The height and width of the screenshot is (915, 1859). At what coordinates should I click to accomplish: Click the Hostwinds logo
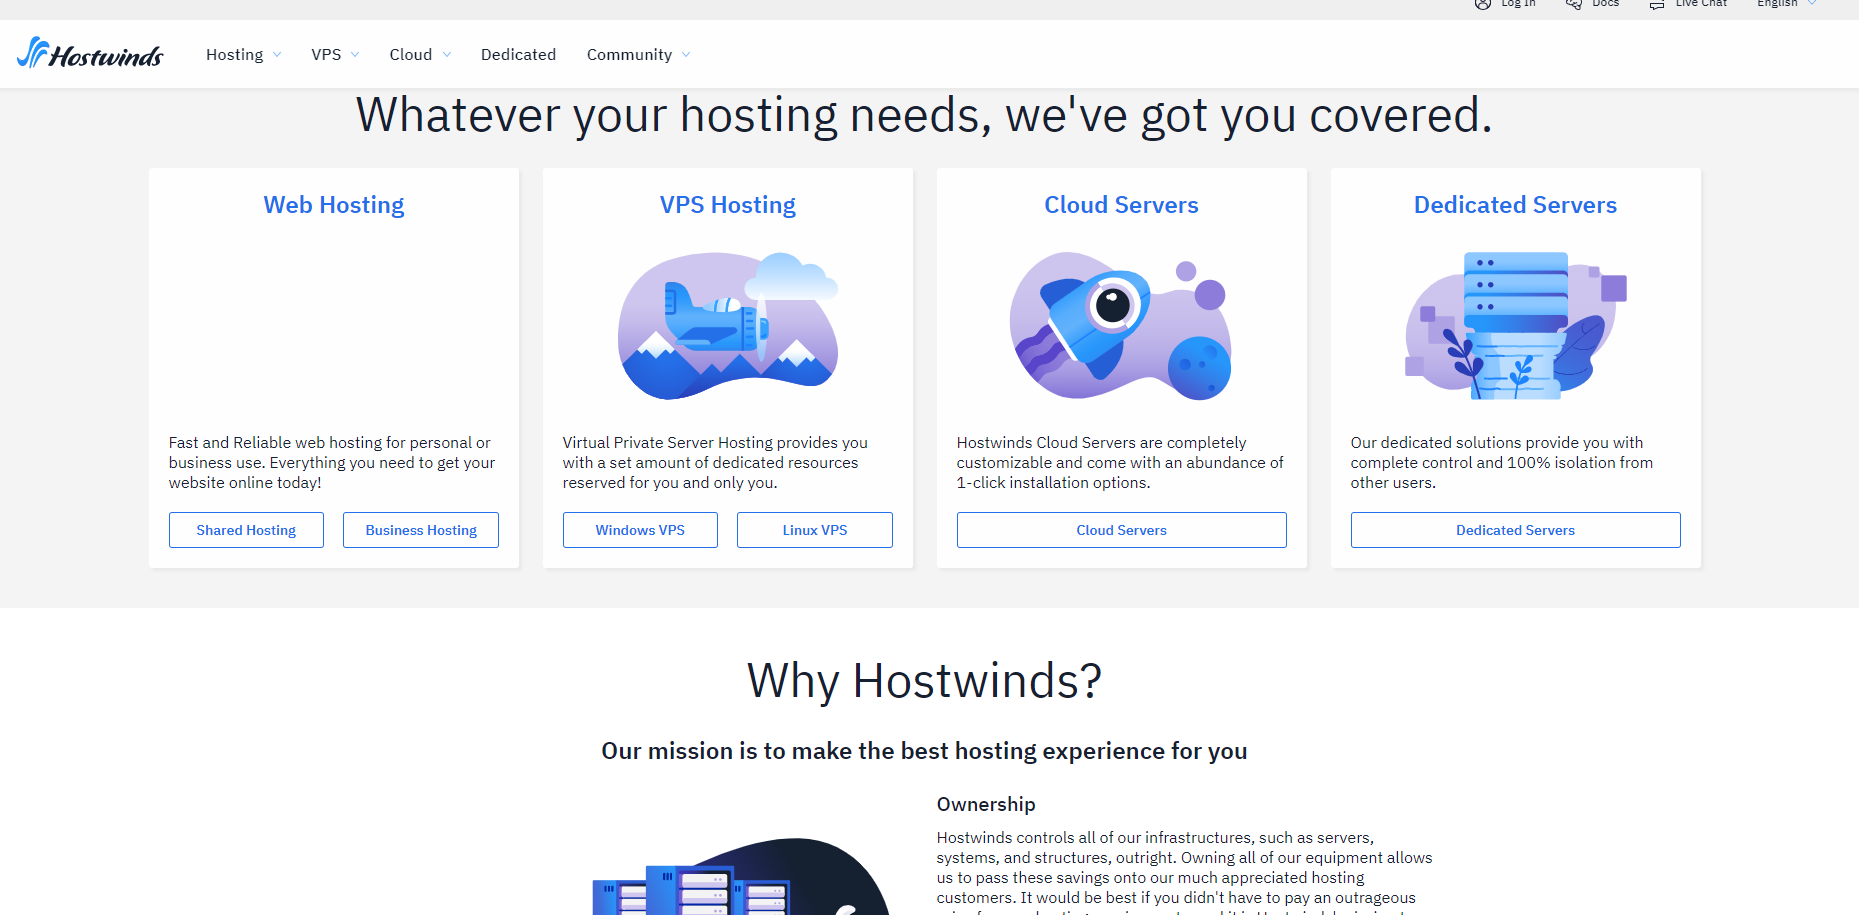[x=91, y=53]
